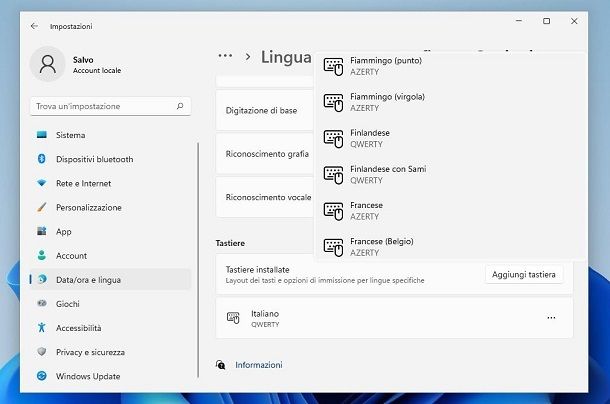Screen dimensions: 610x404
Task: Choose Finlandese con Sami layout
Action: point(449,175)
